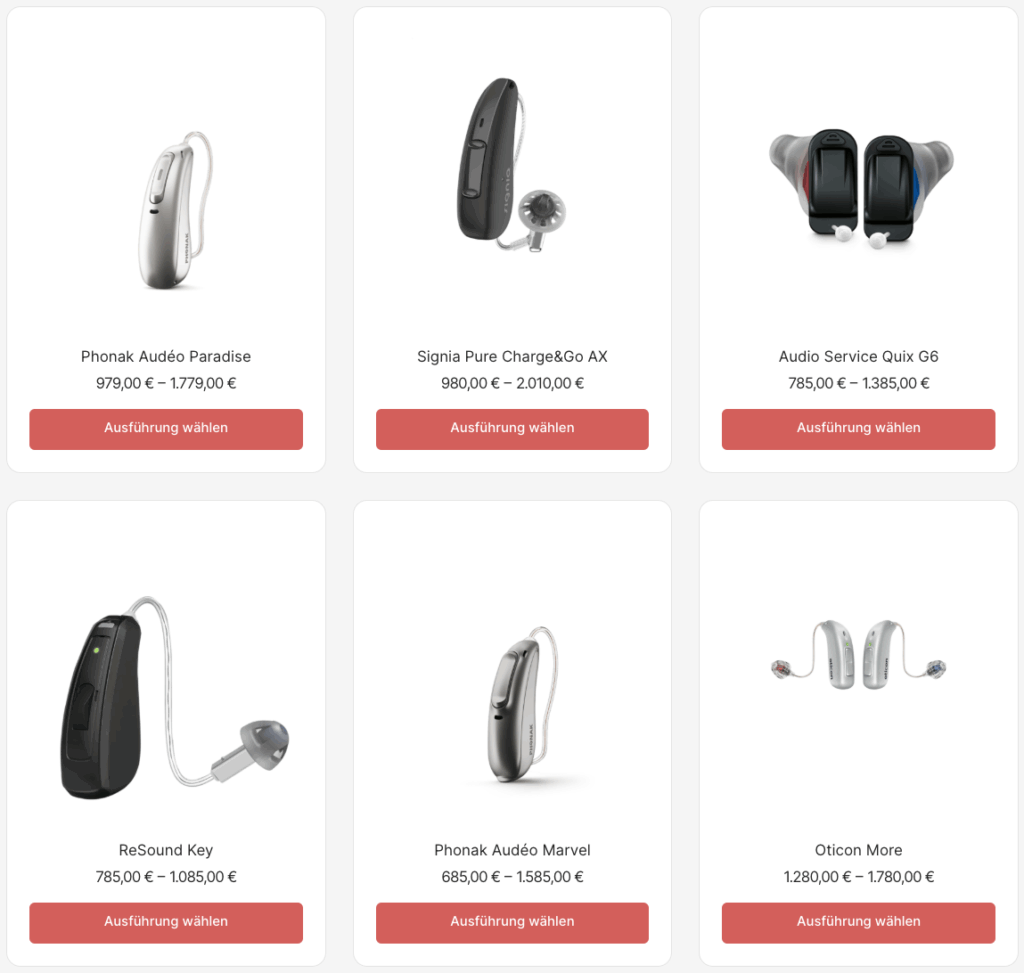This screenshot has width=1024, height=973.
Task: Click Ausführung wählen for Oticon More
Action: [x=858, y=923]
